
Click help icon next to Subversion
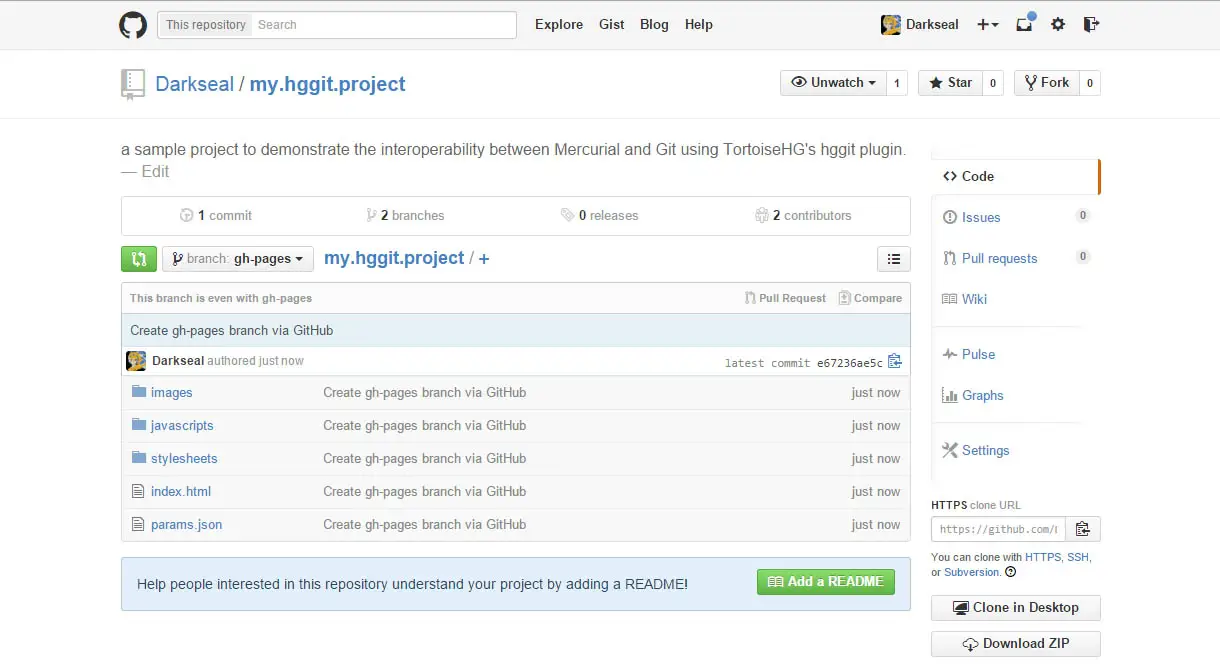(1010, 572)
